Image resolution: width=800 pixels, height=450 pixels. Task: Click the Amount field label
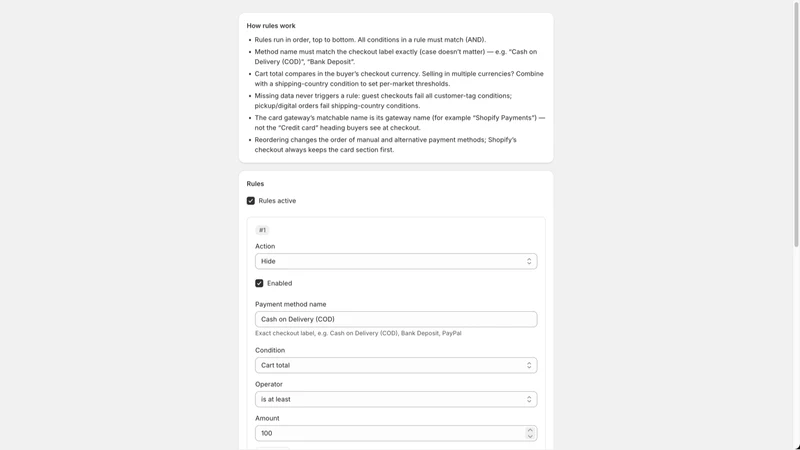point(267,418)
